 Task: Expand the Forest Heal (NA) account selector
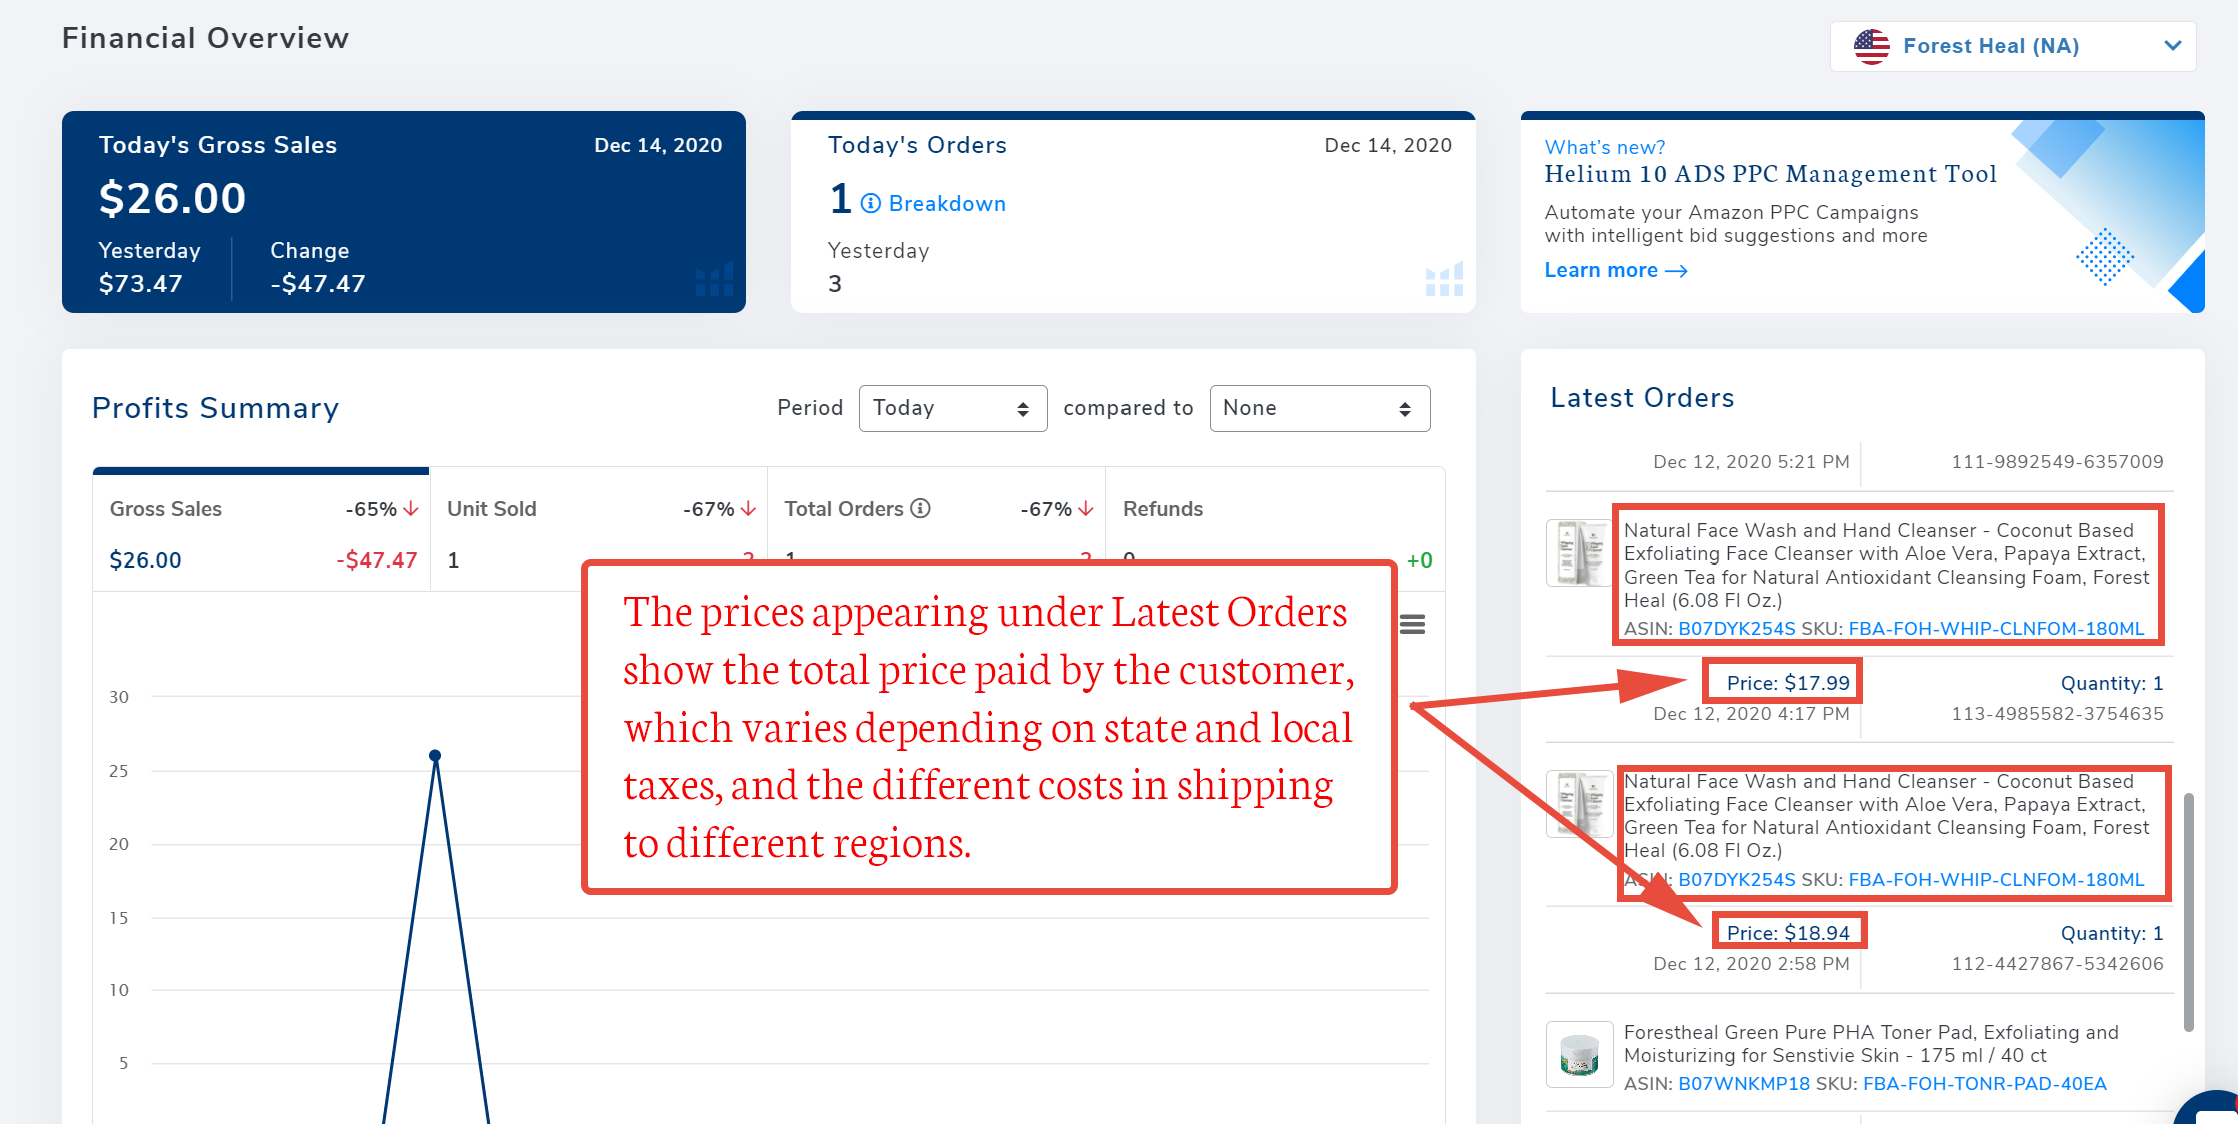pyautogui.click(x=2012, y=46)
